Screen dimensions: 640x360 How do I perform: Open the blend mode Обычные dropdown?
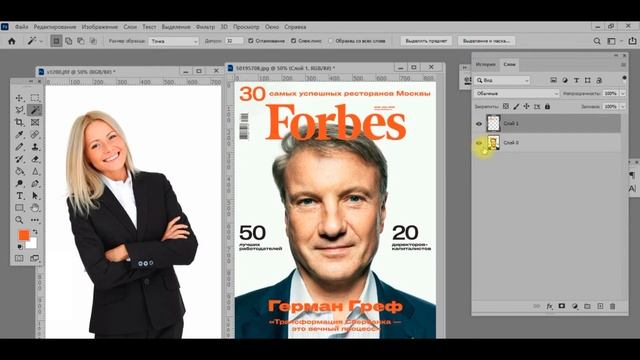pyautogui.click(x=516, y=93)
